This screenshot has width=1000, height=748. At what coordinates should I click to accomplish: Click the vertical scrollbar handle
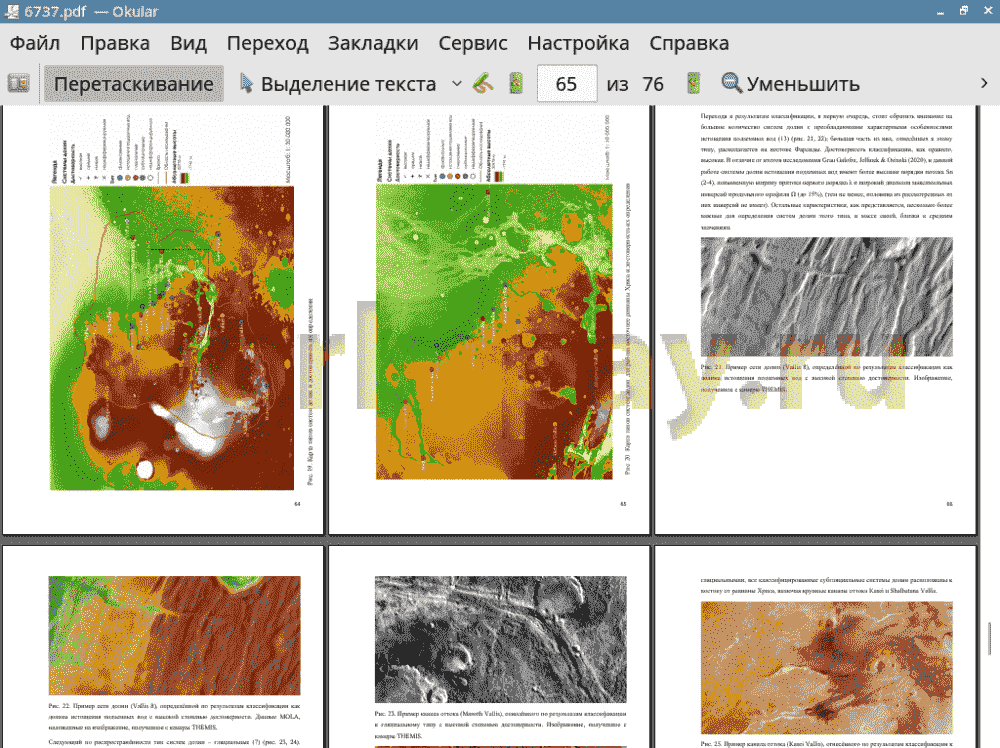tap(990, 639)
